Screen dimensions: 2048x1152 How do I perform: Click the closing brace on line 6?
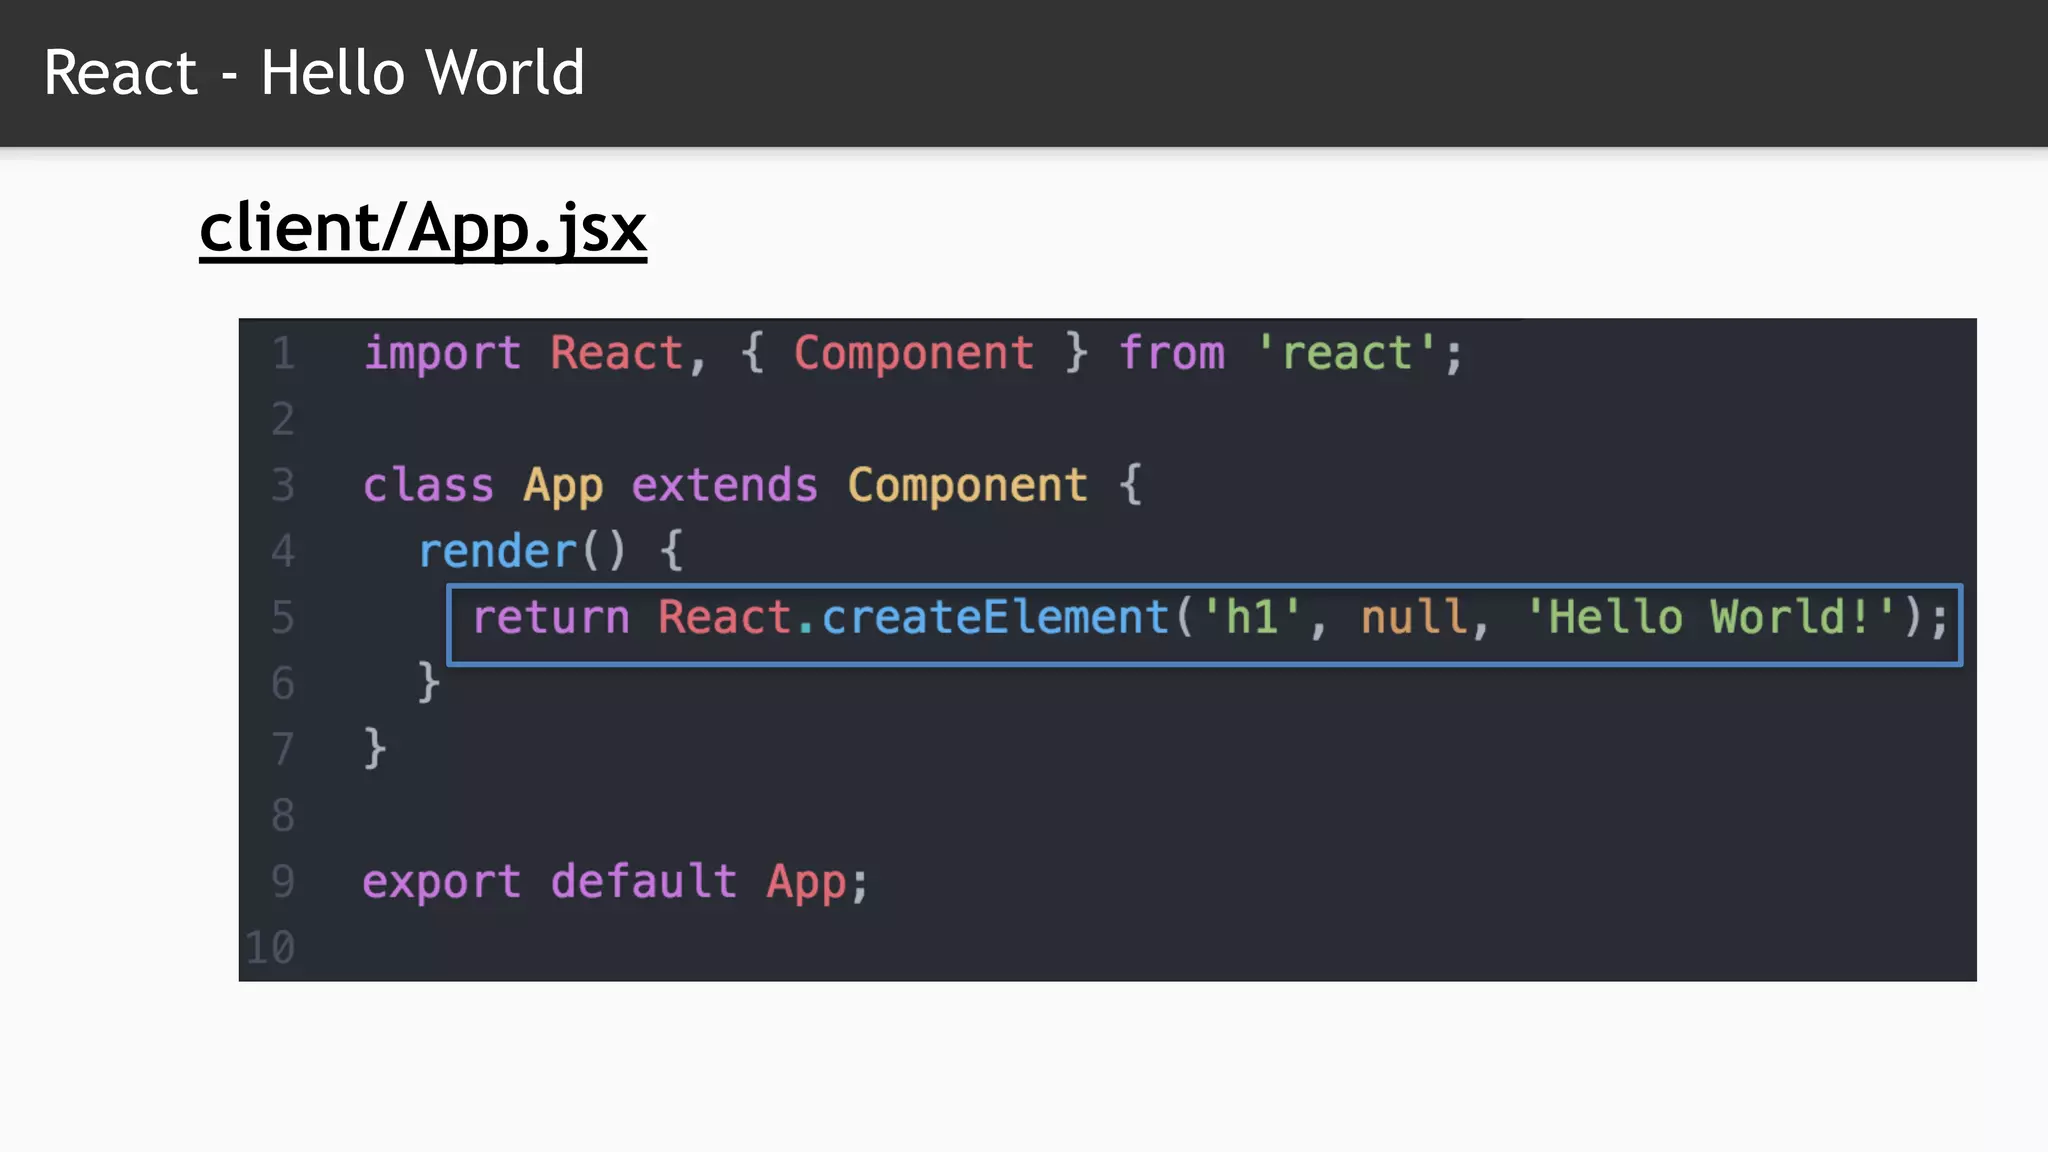point(429,684)
